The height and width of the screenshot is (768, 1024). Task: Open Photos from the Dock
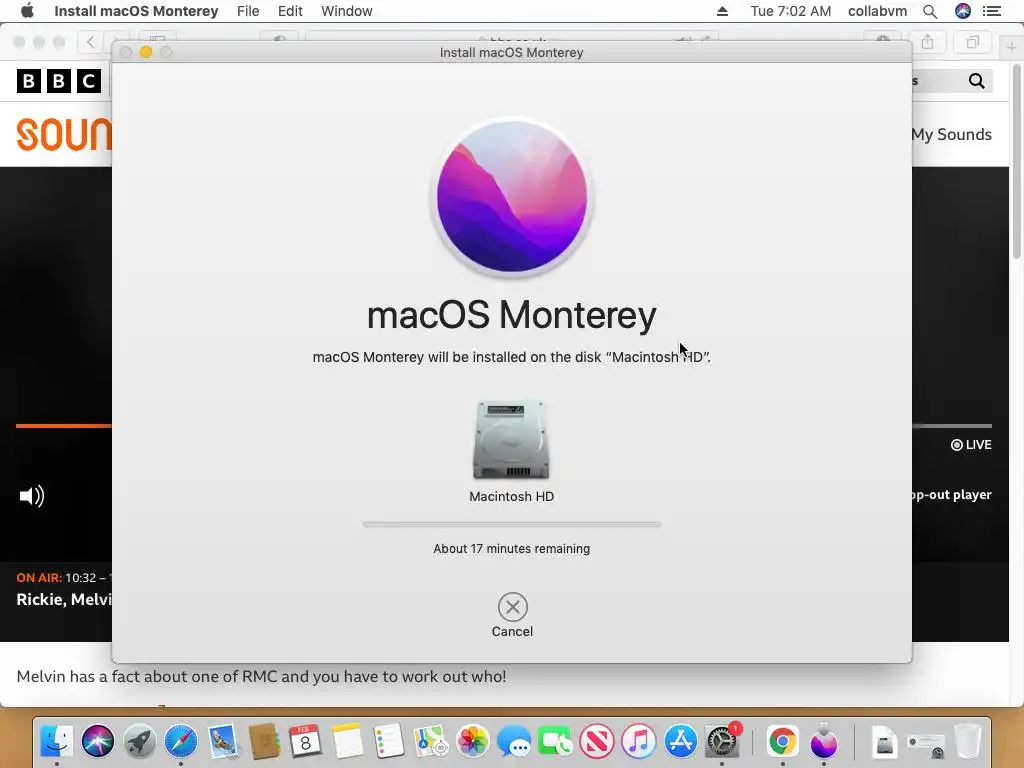tap(472, 741)
